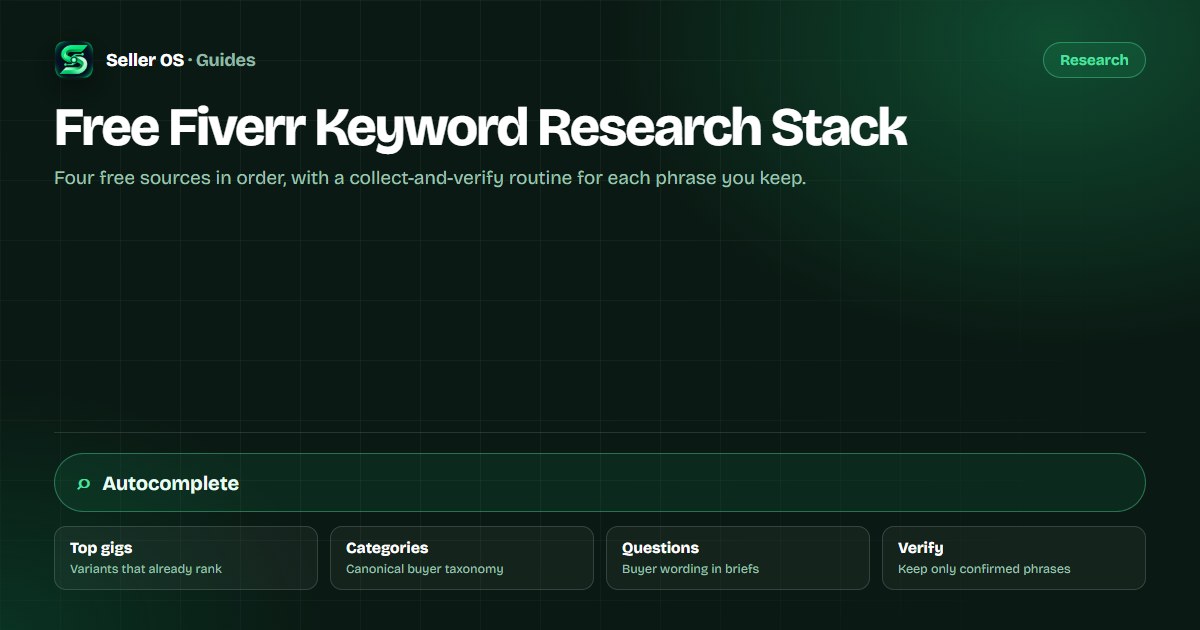The image size is (1200, 630).
Task: Open the Seller OS home link
Action: [145, 60]
